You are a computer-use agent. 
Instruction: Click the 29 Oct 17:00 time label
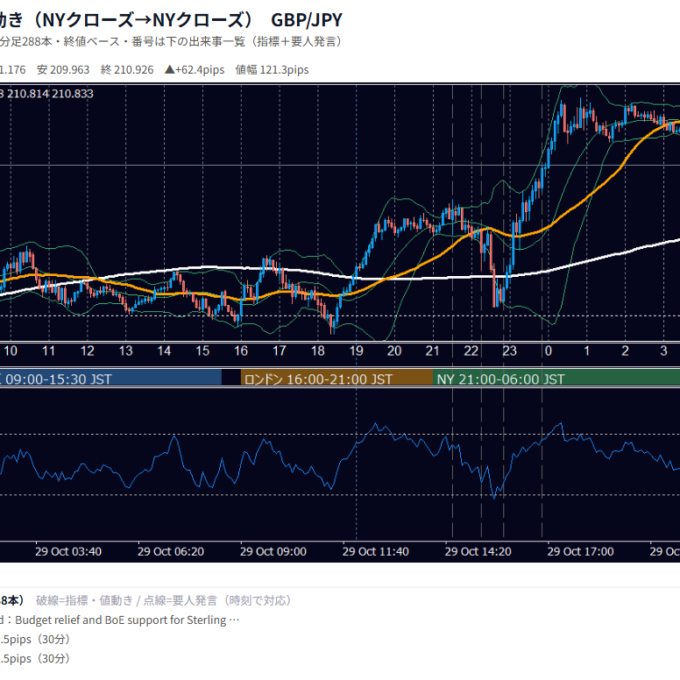(x=580, y=552)
